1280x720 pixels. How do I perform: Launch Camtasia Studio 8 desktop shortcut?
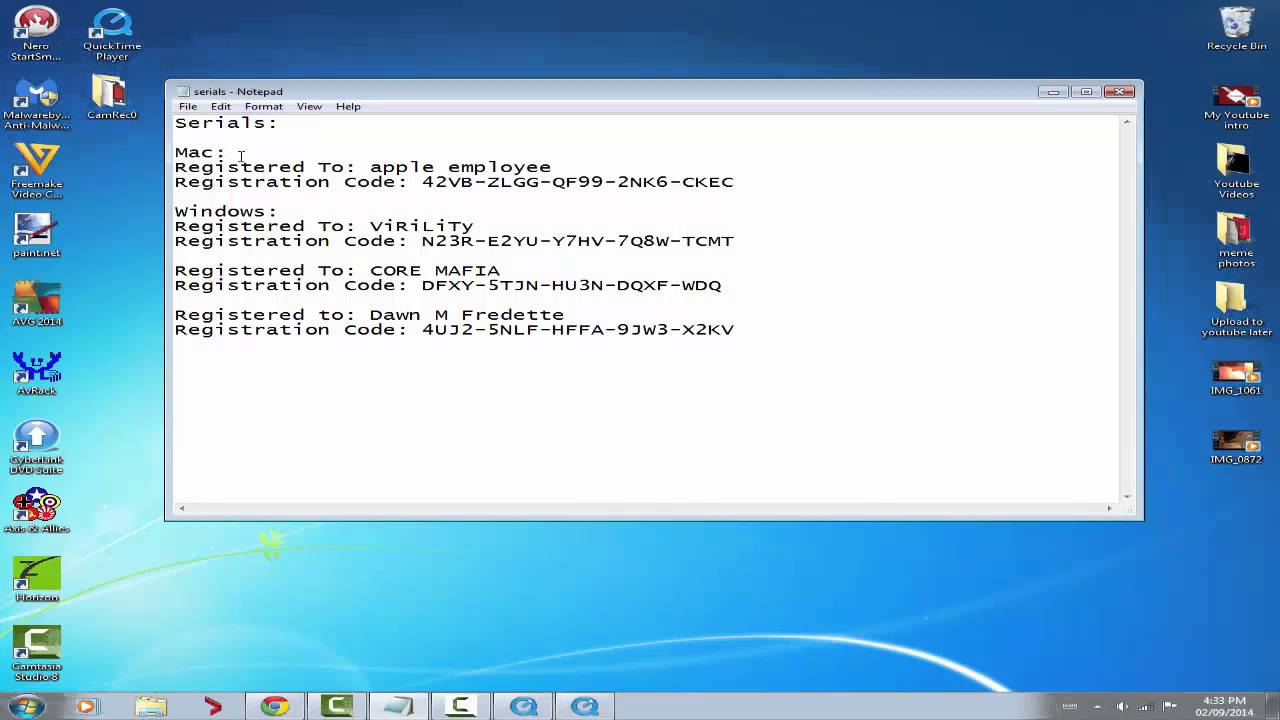click(36, 654)
